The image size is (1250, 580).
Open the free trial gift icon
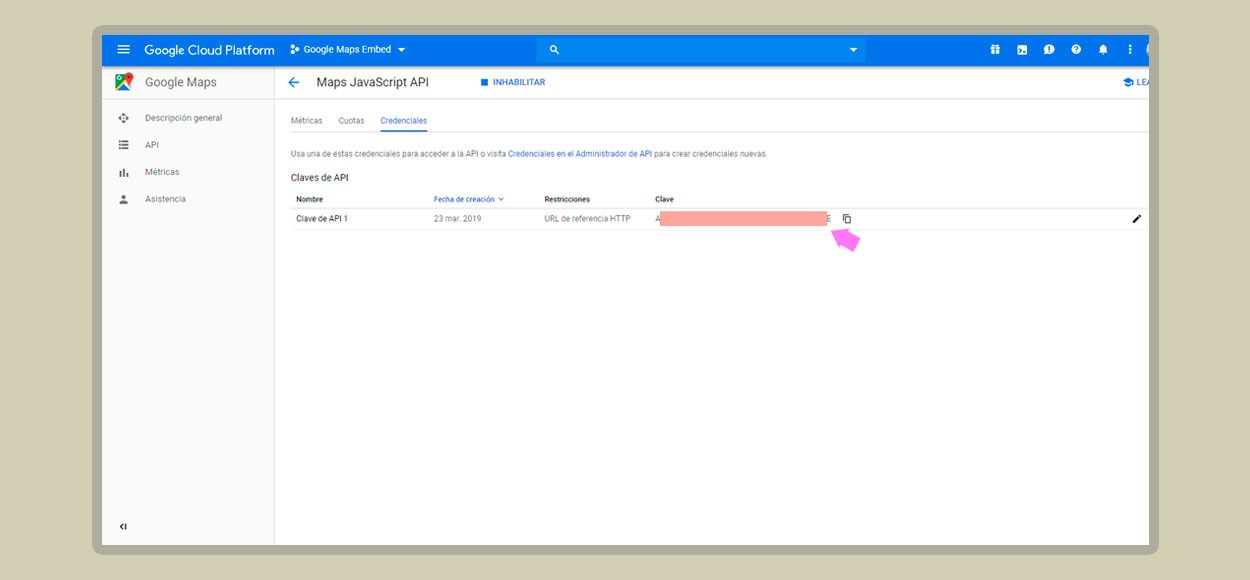pos(995,50)
